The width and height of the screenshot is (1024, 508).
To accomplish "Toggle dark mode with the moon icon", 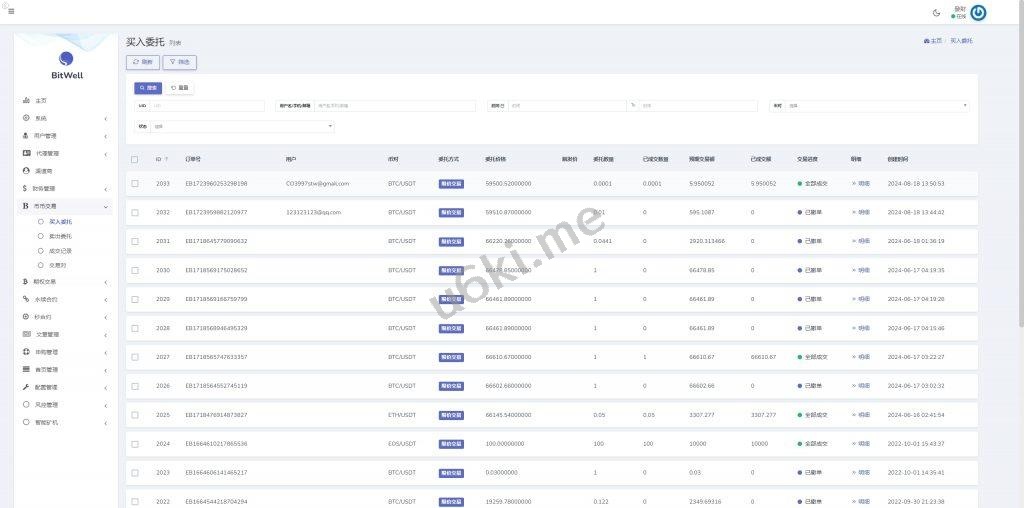I will click(936, 13).
